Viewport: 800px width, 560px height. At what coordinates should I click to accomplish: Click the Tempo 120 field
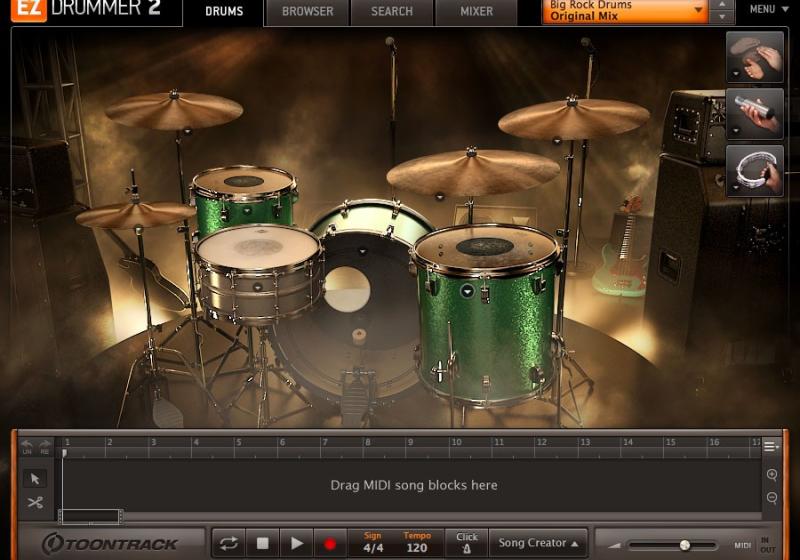tap(417, 543)
